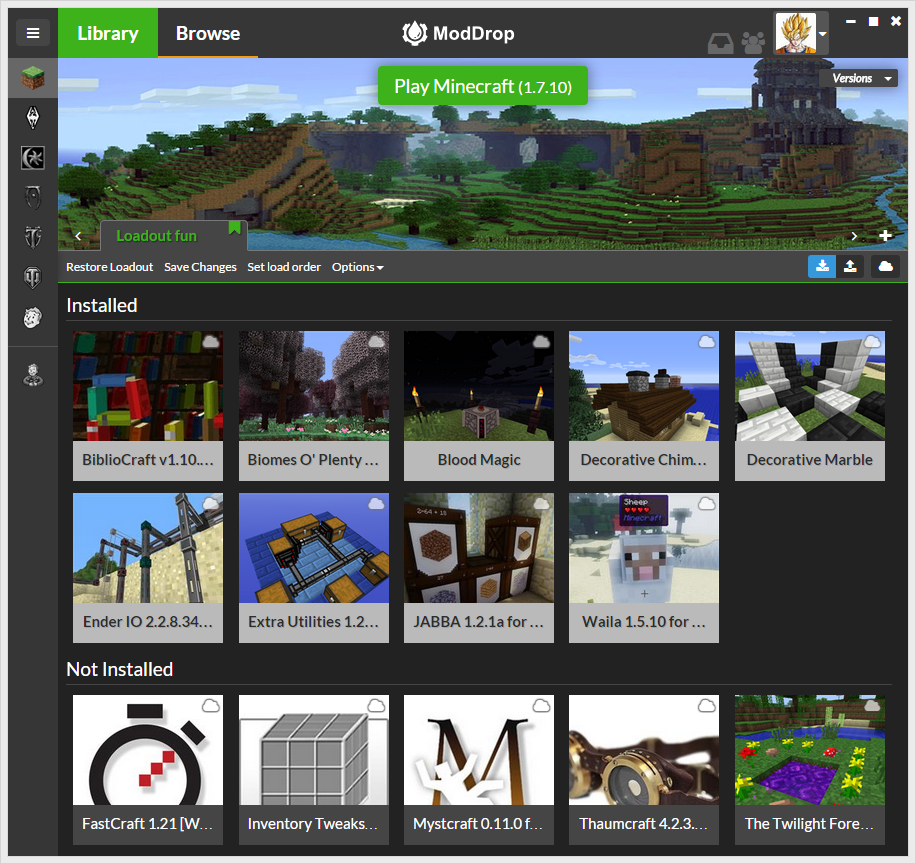
Task: Select the third game icon in the sidebar
Action: (33, 158)
